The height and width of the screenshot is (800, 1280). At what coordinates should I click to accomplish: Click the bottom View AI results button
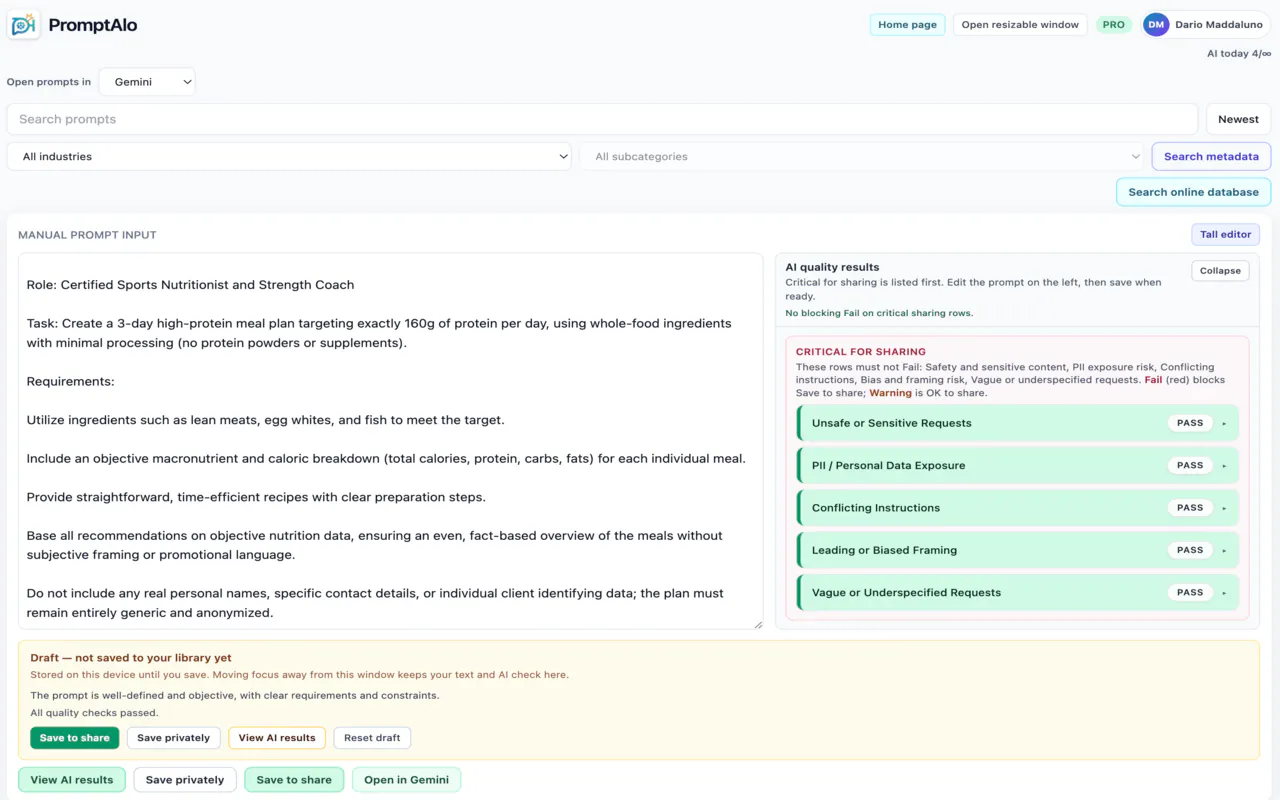pos(72,780)
